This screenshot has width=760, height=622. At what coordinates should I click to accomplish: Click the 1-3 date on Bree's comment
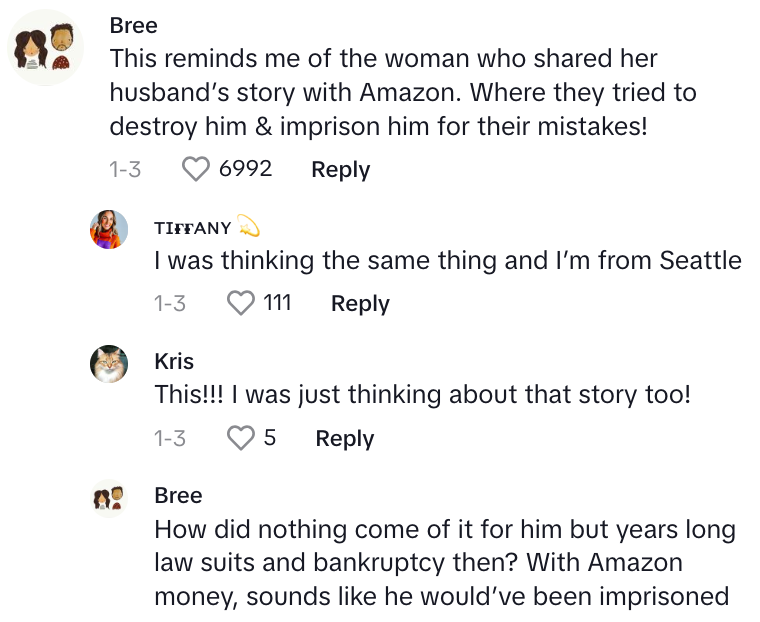pos(125,170)
